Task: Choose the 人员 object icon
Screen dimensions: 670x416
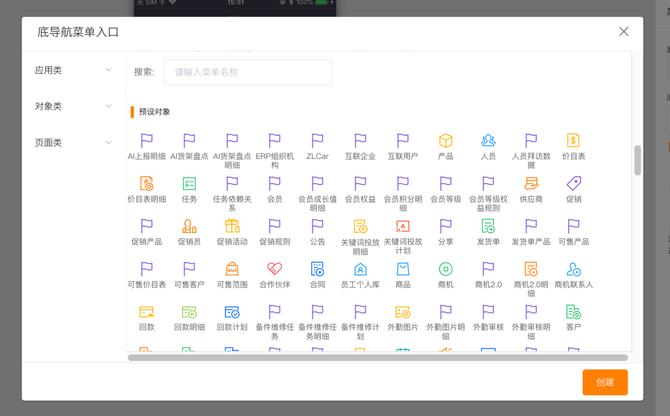Action: pyautogui.click(x=488, y=141)
